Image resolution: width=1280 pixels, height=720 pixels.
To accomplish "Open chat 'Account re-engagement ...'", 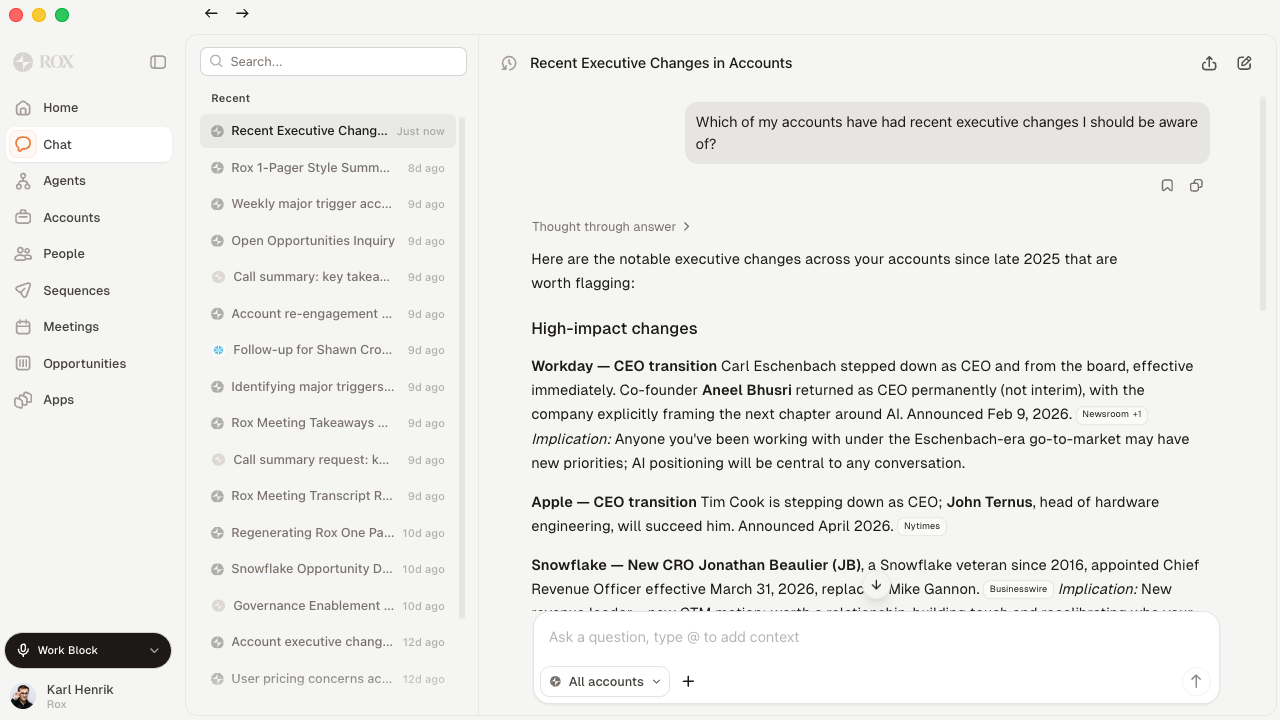I will (x=328, y=314).
